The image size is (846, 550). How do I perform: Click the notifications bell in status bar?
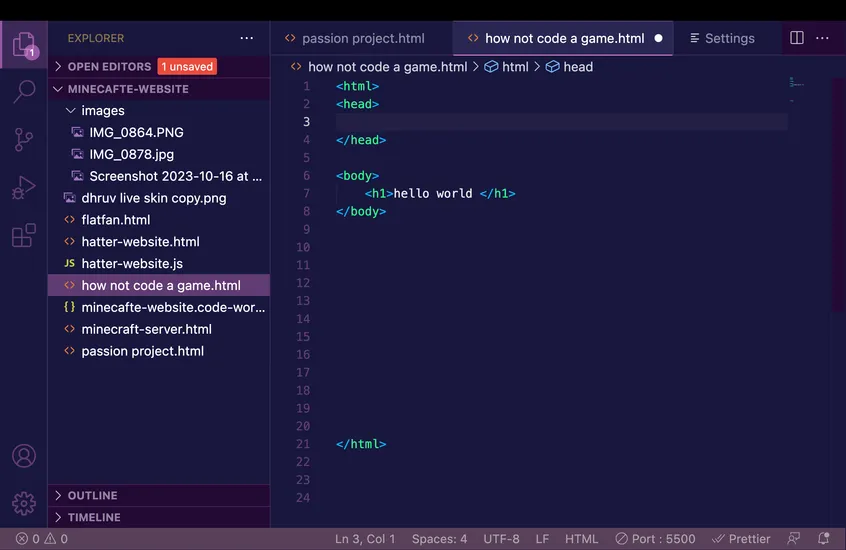click(822, 539)
